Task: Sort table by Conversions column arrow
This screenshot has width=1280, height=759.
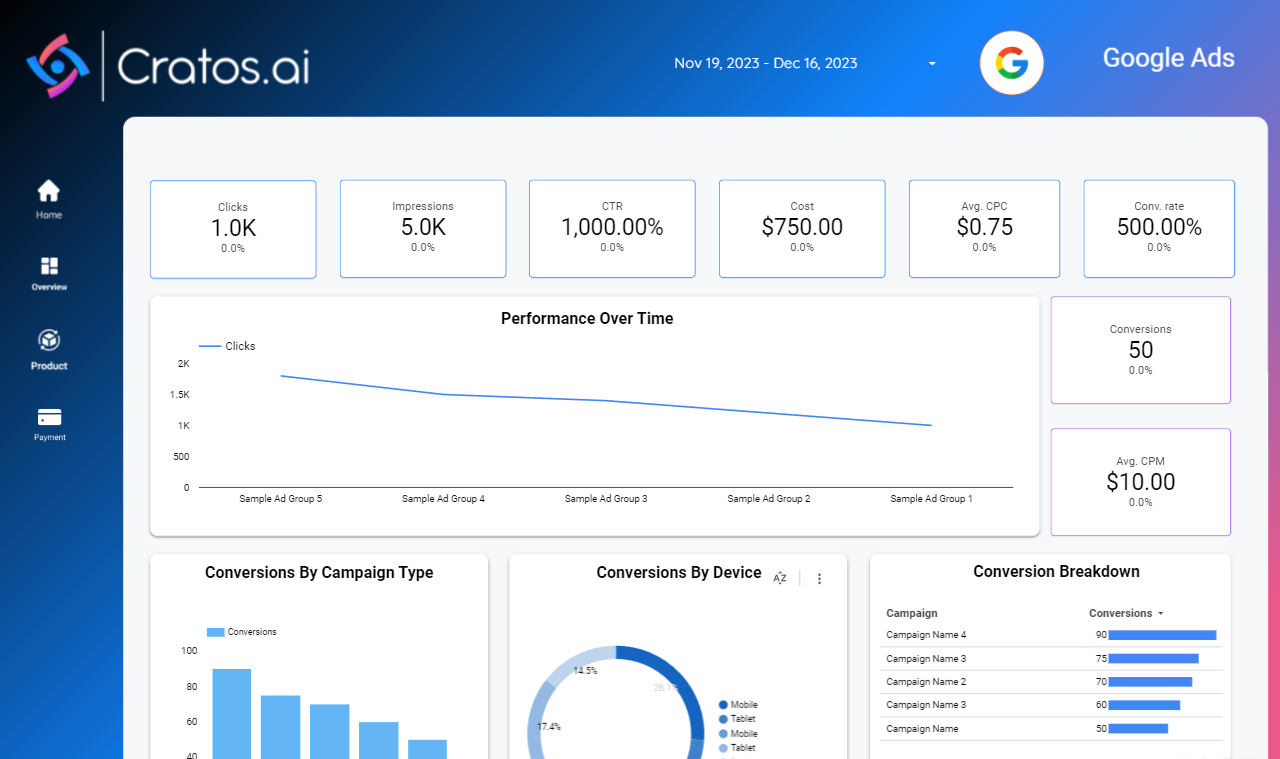Action: click(x=1161, y=613)
